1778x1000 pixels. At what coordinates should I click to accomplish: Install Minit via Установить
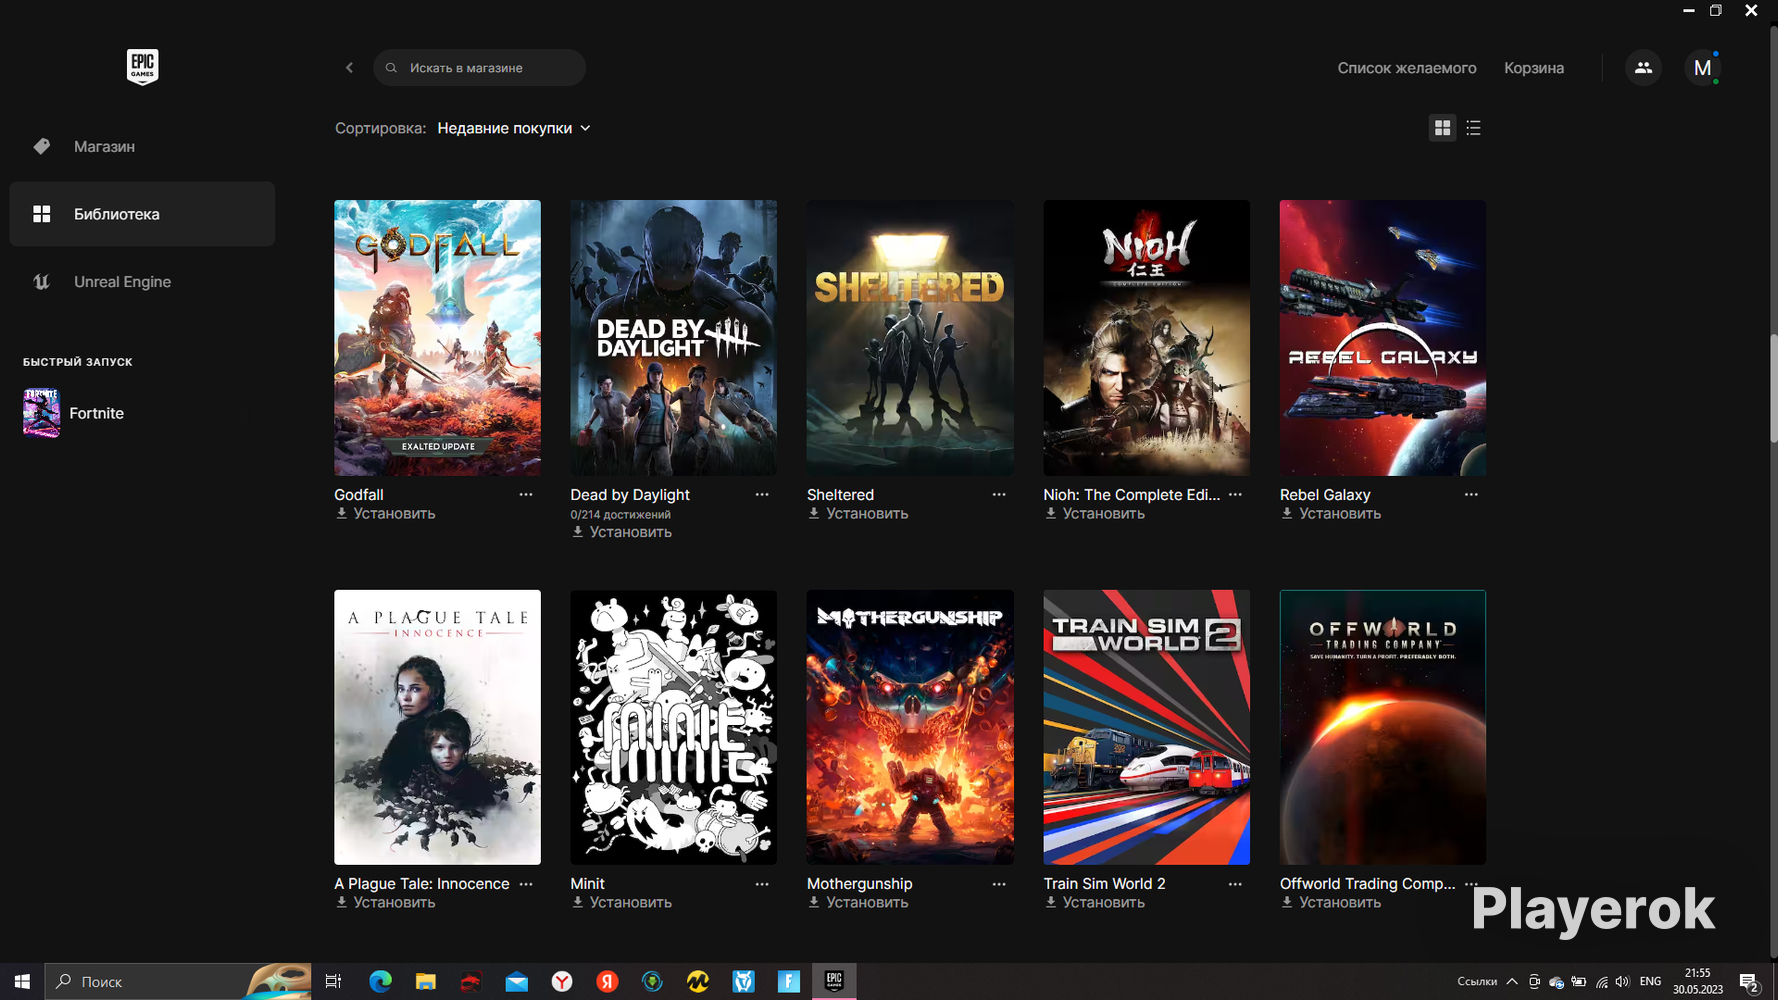[621, 903]
